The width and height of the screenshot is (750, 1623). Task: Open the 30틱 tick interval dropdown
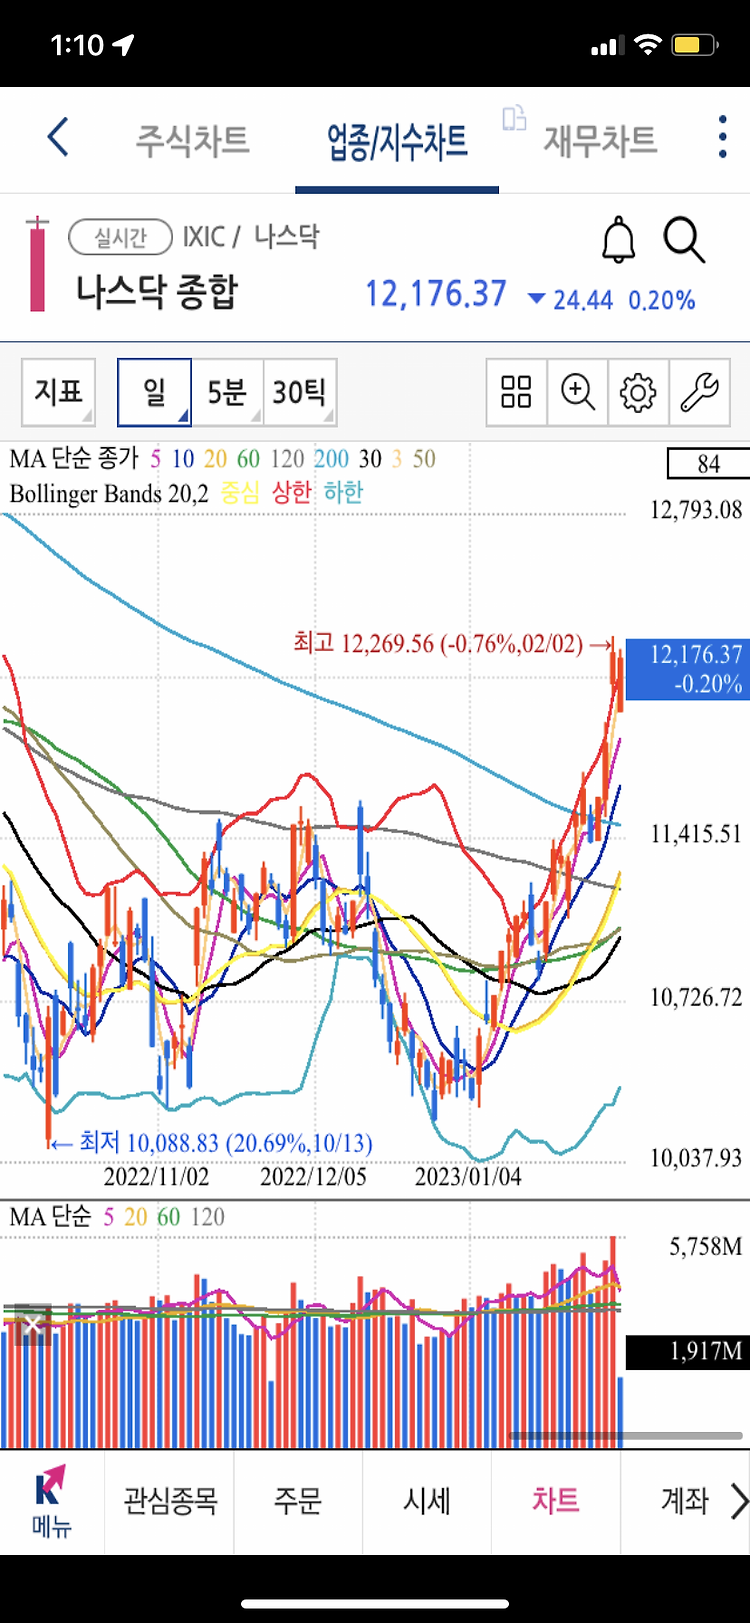(300, 392)
